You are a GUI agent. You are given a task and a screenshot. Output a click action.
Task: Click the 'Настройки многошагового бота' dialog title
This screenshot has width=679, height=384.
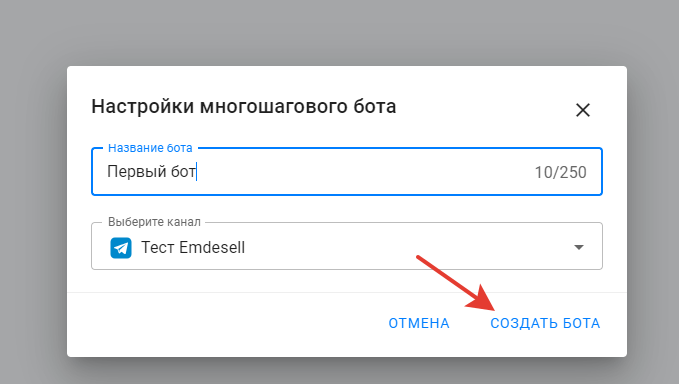pos(243,106)
